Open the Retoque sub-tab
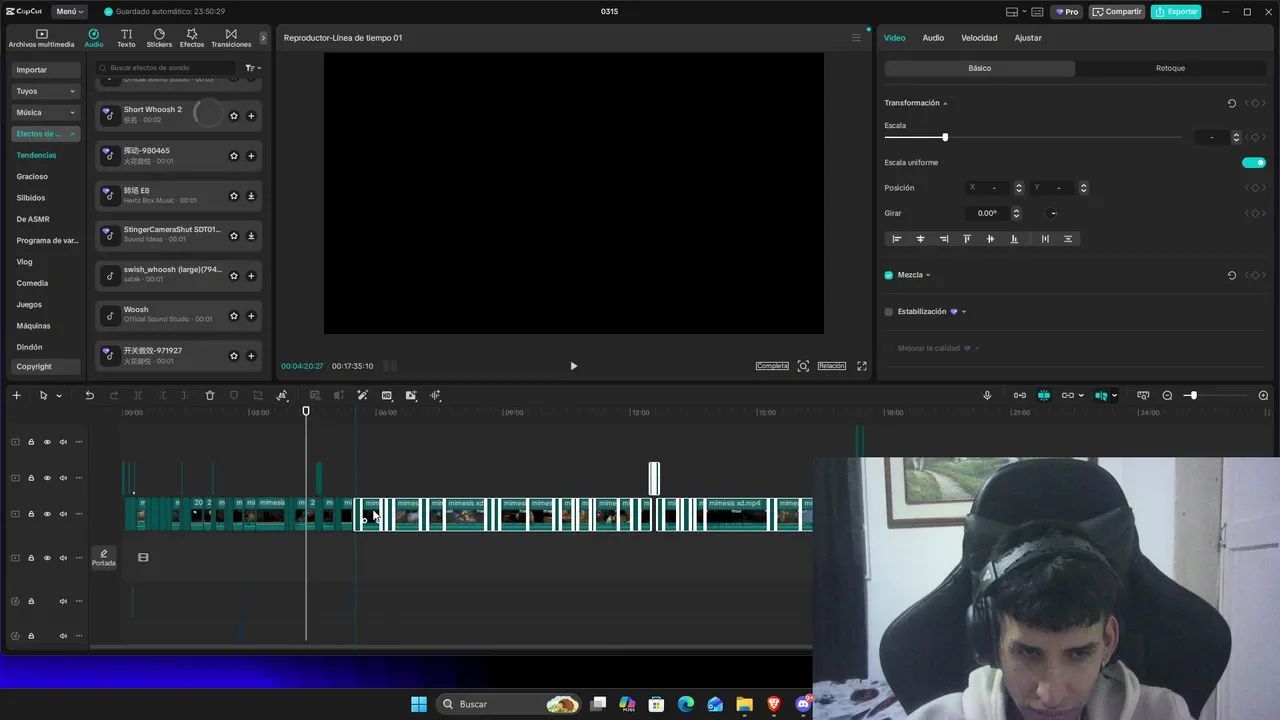 point(1170,68)
